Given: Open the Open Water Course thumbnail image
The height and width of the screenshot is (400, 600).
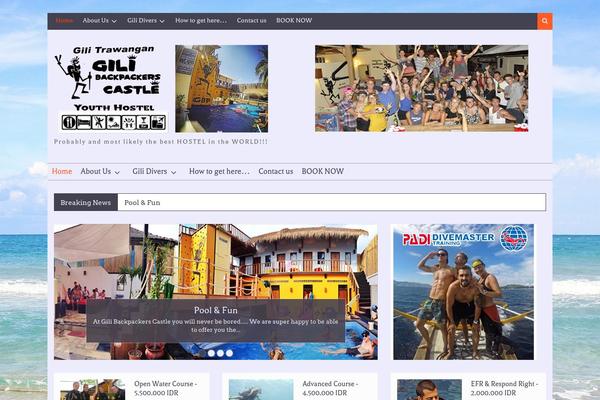Looking at the screenshot, I should [x=93, y=390].
